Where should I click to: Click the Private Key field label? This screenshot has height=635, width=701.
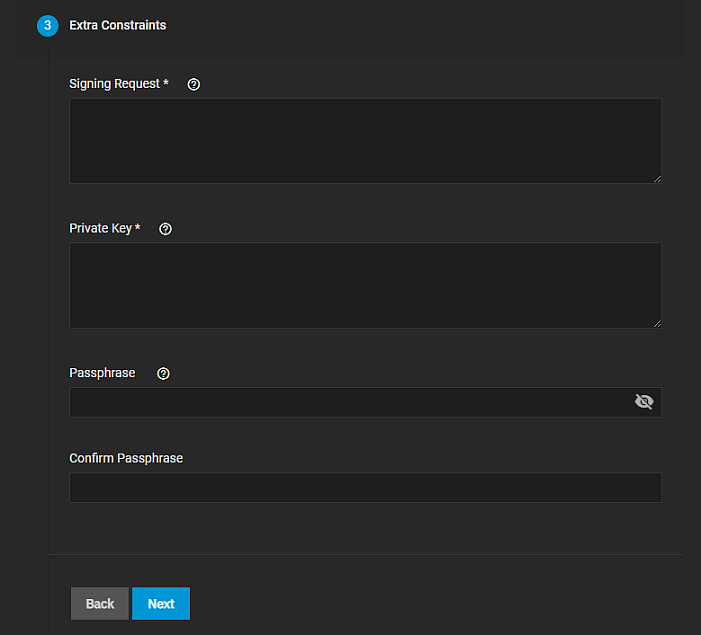[x=100, y=228]
